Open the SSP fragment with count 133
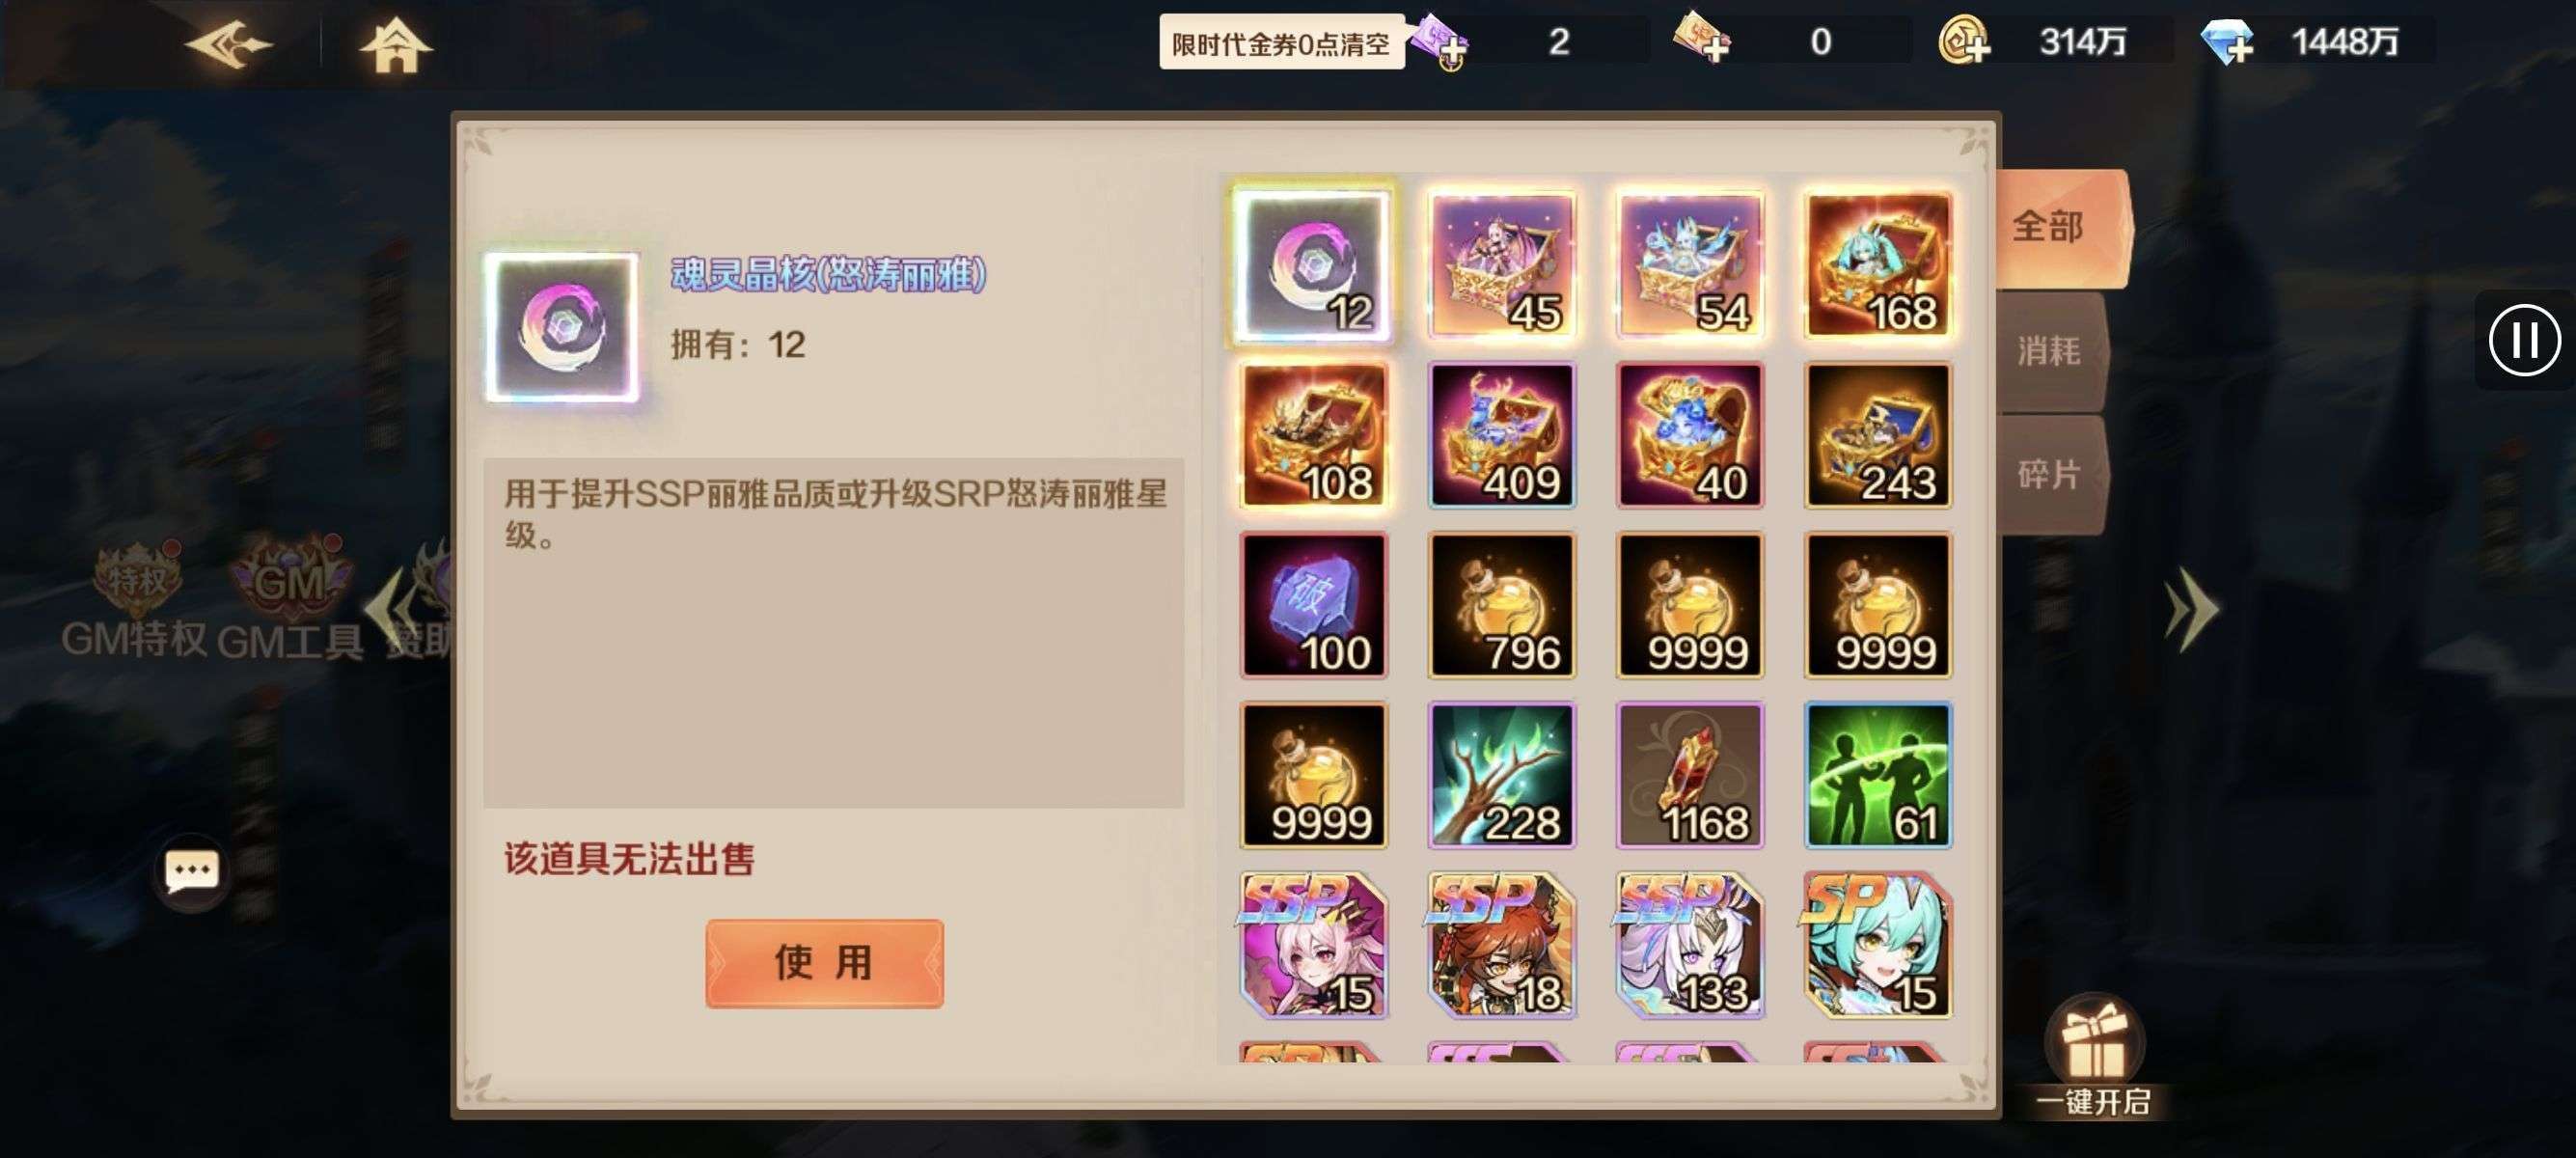Screen dimensions: 2576x1158 point(1690,945)
